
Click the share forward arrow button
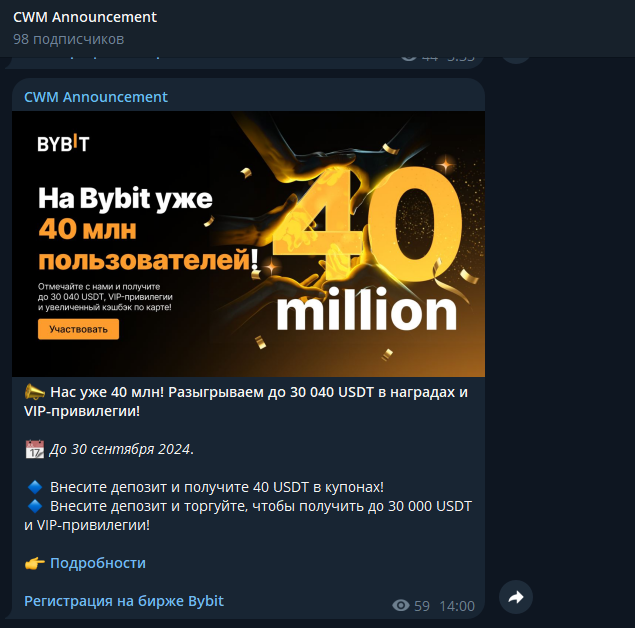coord(516,597)
